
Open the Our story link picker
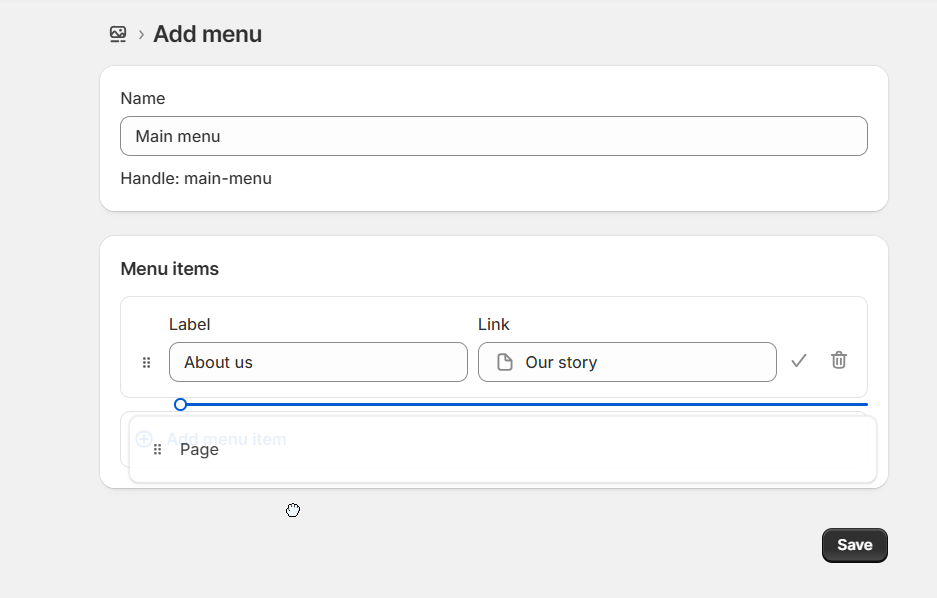coord(627,362)
